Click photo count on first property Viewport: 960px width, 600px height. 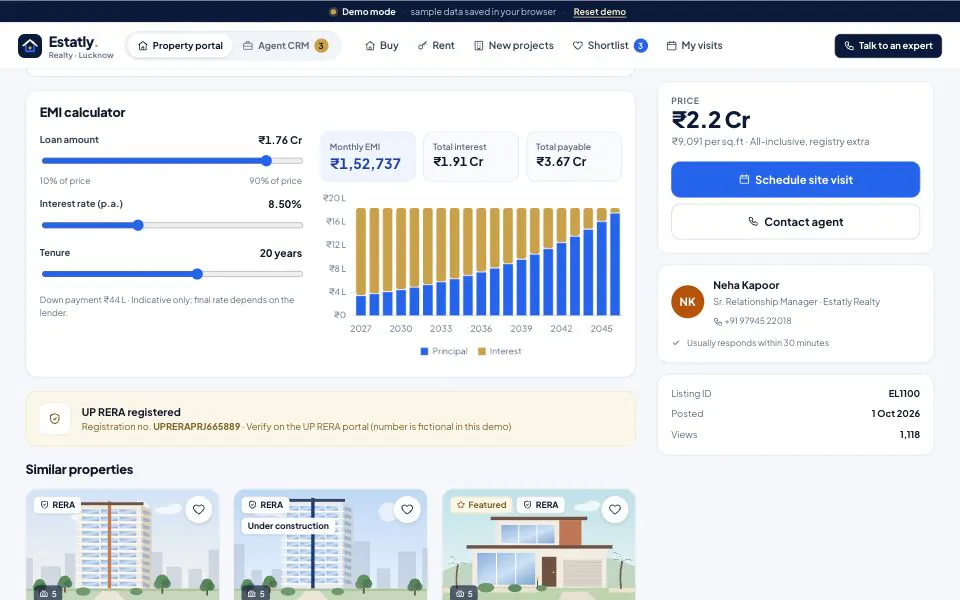click(48, 593)
